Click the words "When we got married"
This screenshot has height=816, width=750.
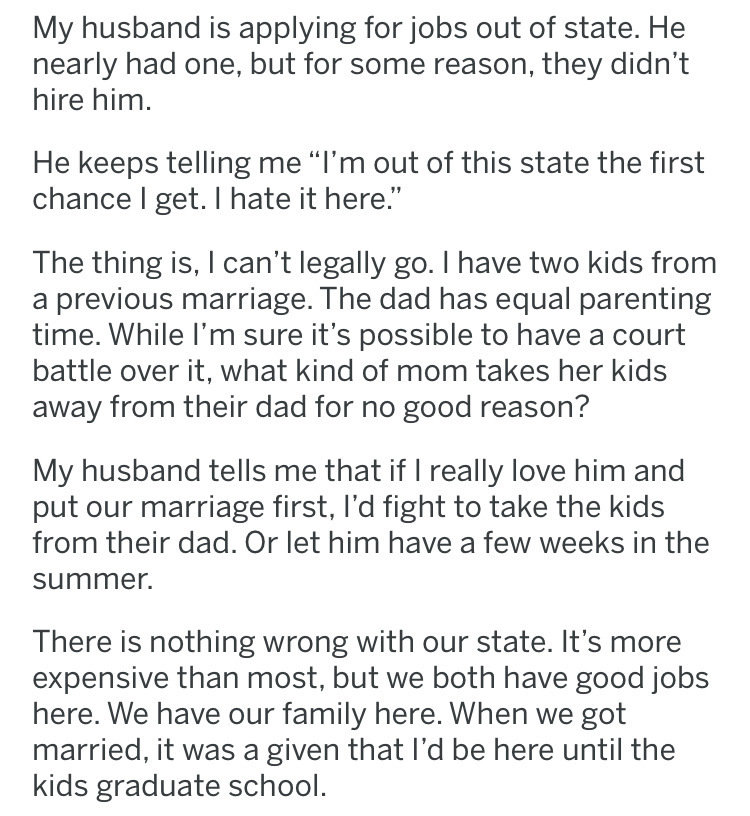[x=353, y=731]
